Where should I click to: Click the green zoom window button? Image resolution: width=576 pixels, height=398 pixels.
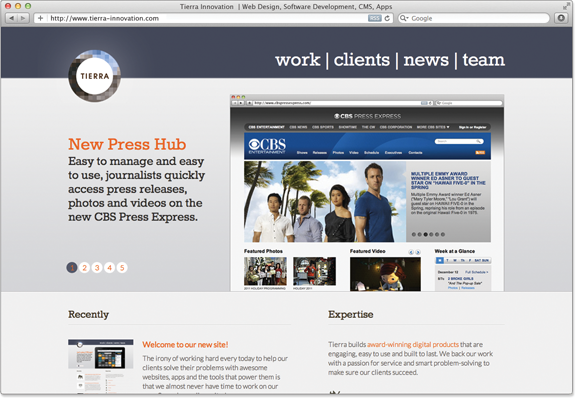(28, 6)
